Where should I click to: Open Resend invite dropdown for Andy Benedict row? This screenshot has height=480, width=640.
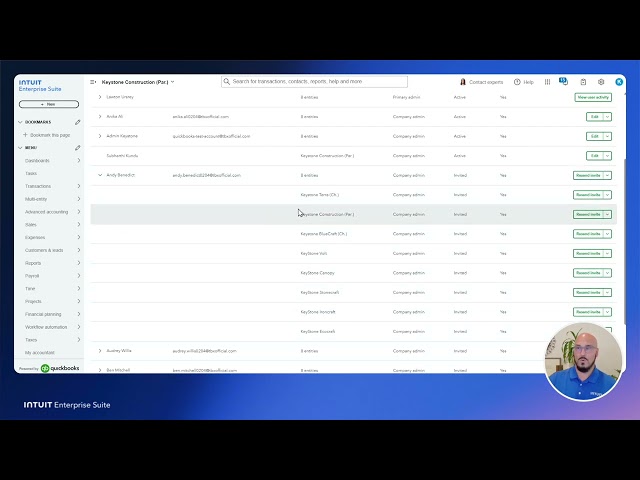click(x=607, y=175)
